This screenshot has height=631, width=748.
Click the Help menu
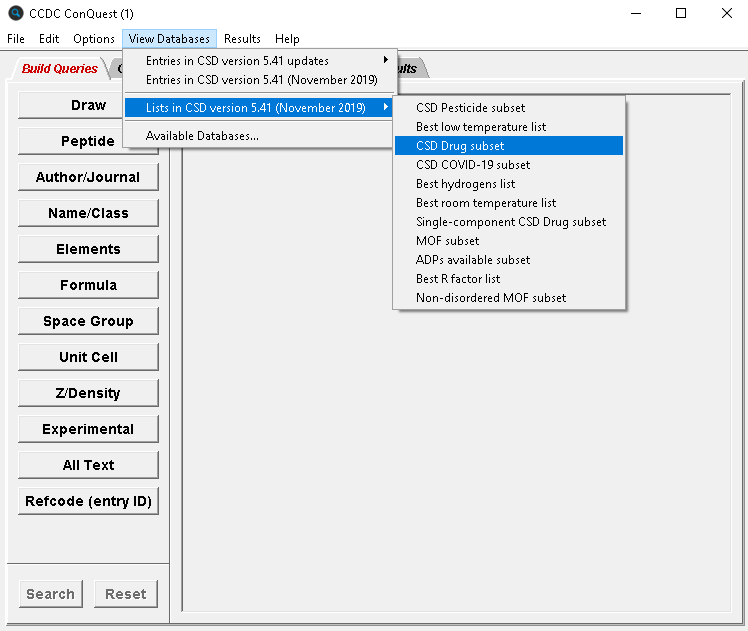(287, 39)
